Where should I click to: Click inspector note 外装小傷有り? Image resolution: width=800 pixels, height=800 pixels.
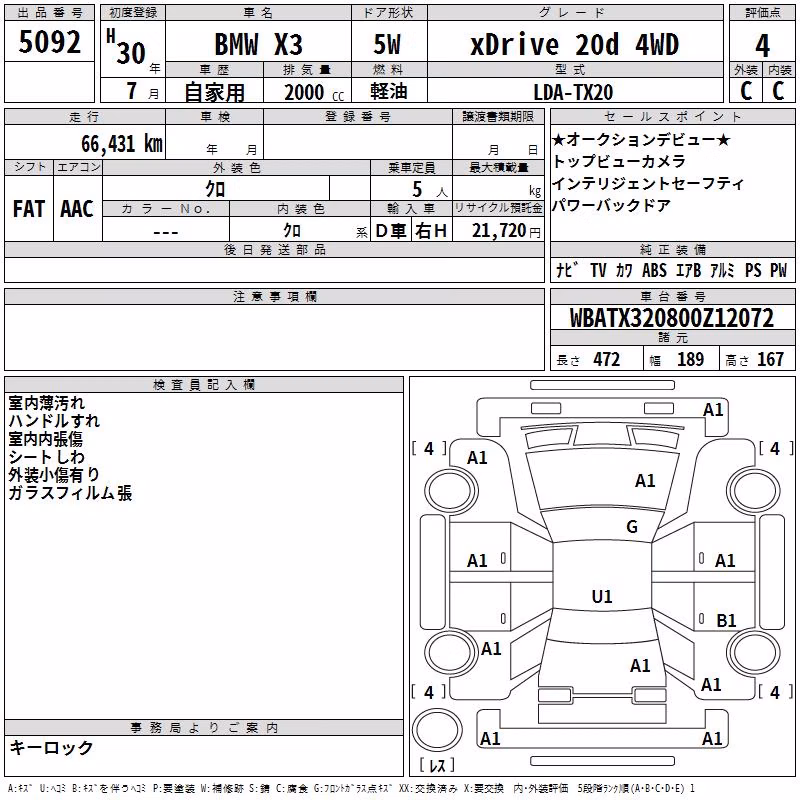point(54,474)
